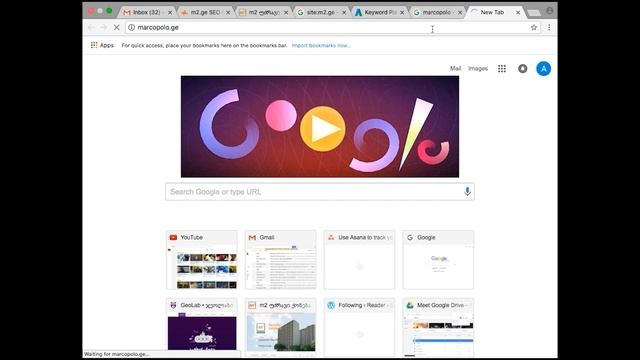Open a new tab with the tab button
Screen dimensions: 640x360
(x=533, y=13)
